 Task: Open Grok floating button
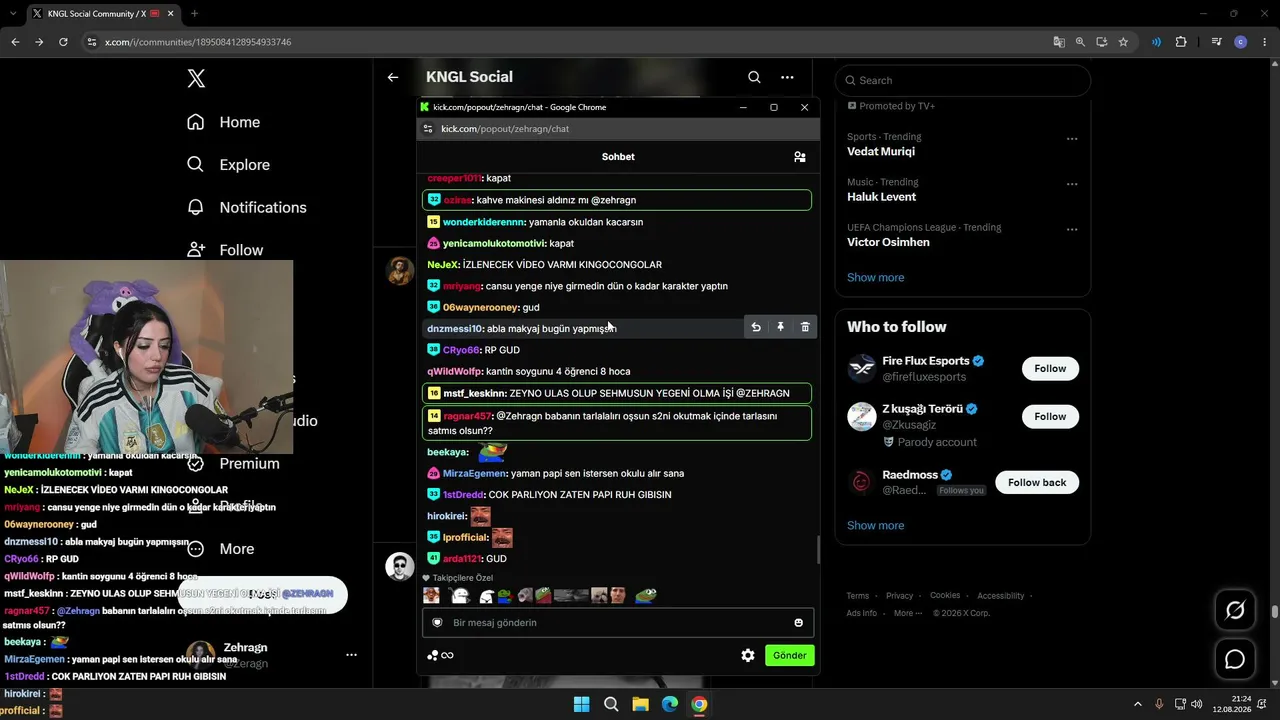tap(1235, 610)
